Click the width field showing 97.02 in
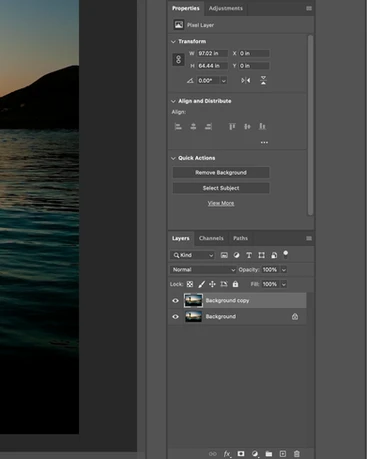Image resolution: width=367 pixels, height=459 pixels. (213, 53)
